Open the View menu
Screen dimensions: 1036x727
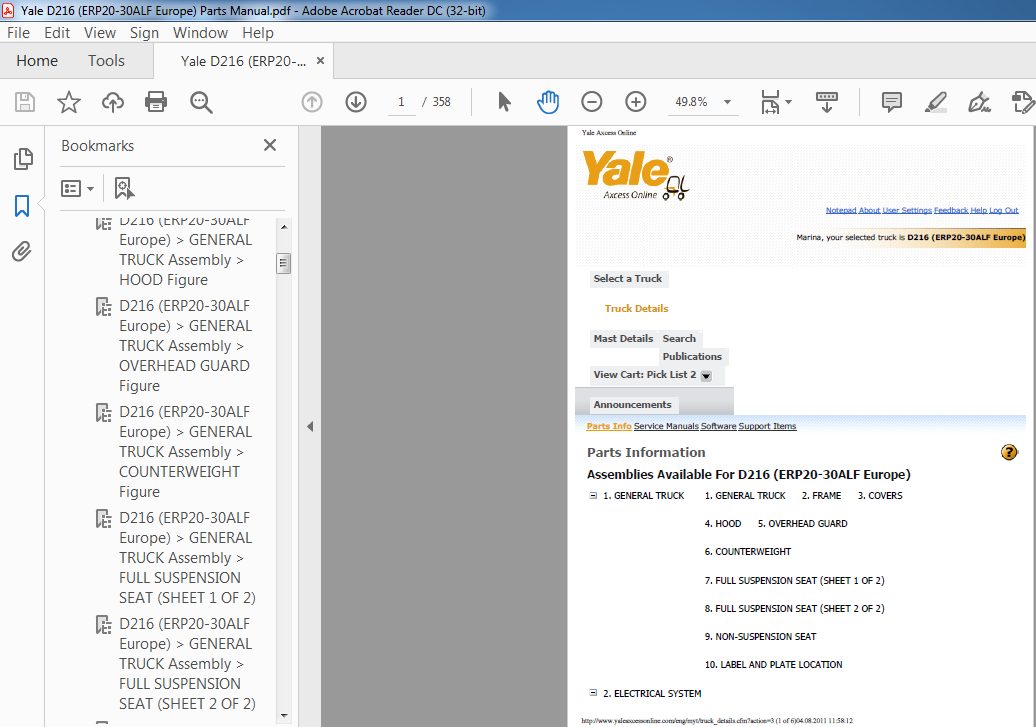pyautogui.click(x=100, y=32)
